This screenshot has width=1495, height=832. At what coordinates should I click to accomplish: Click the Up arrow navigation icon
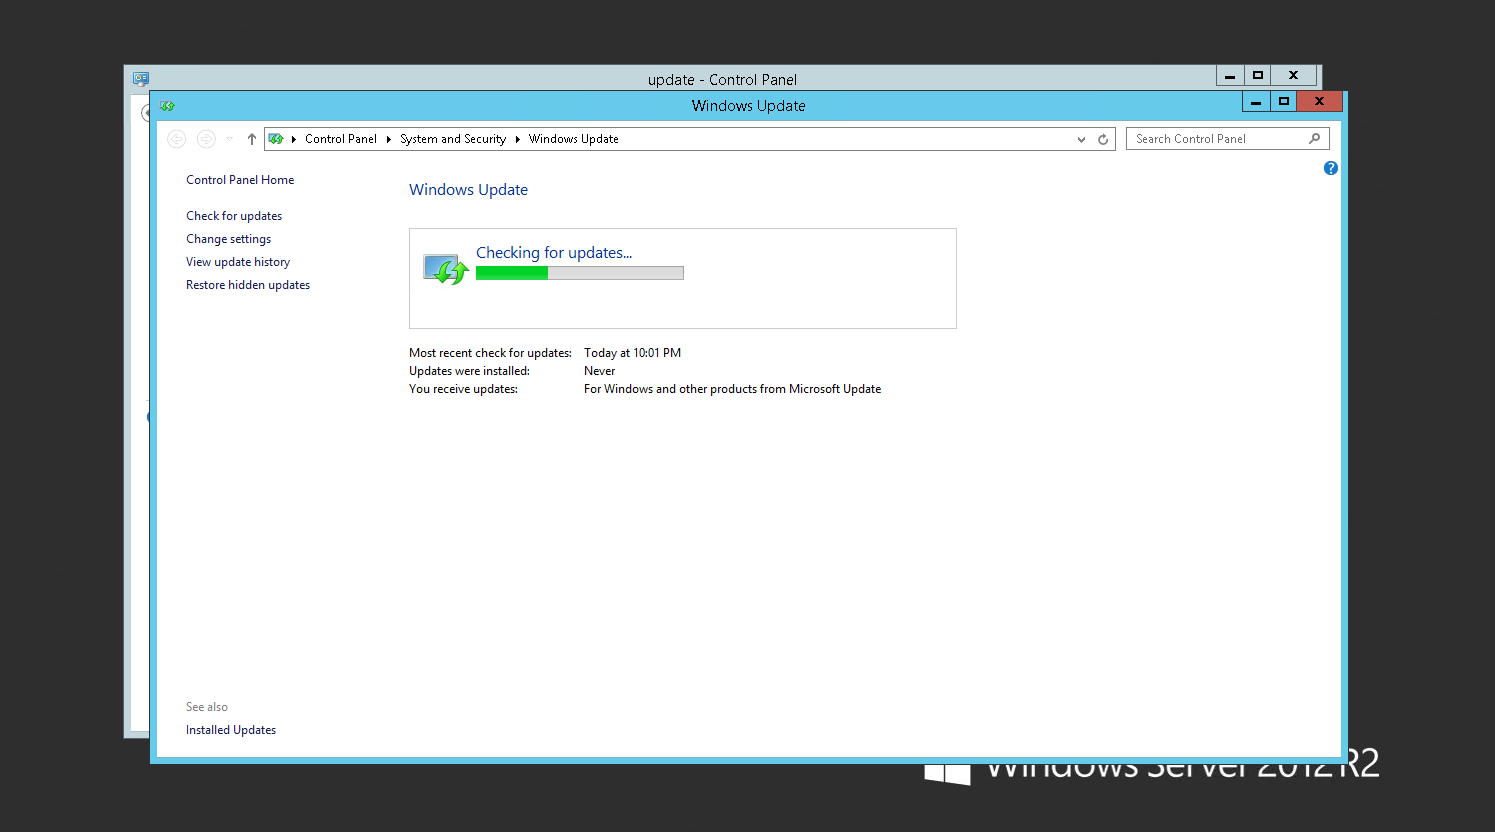(x=252, y=139)
